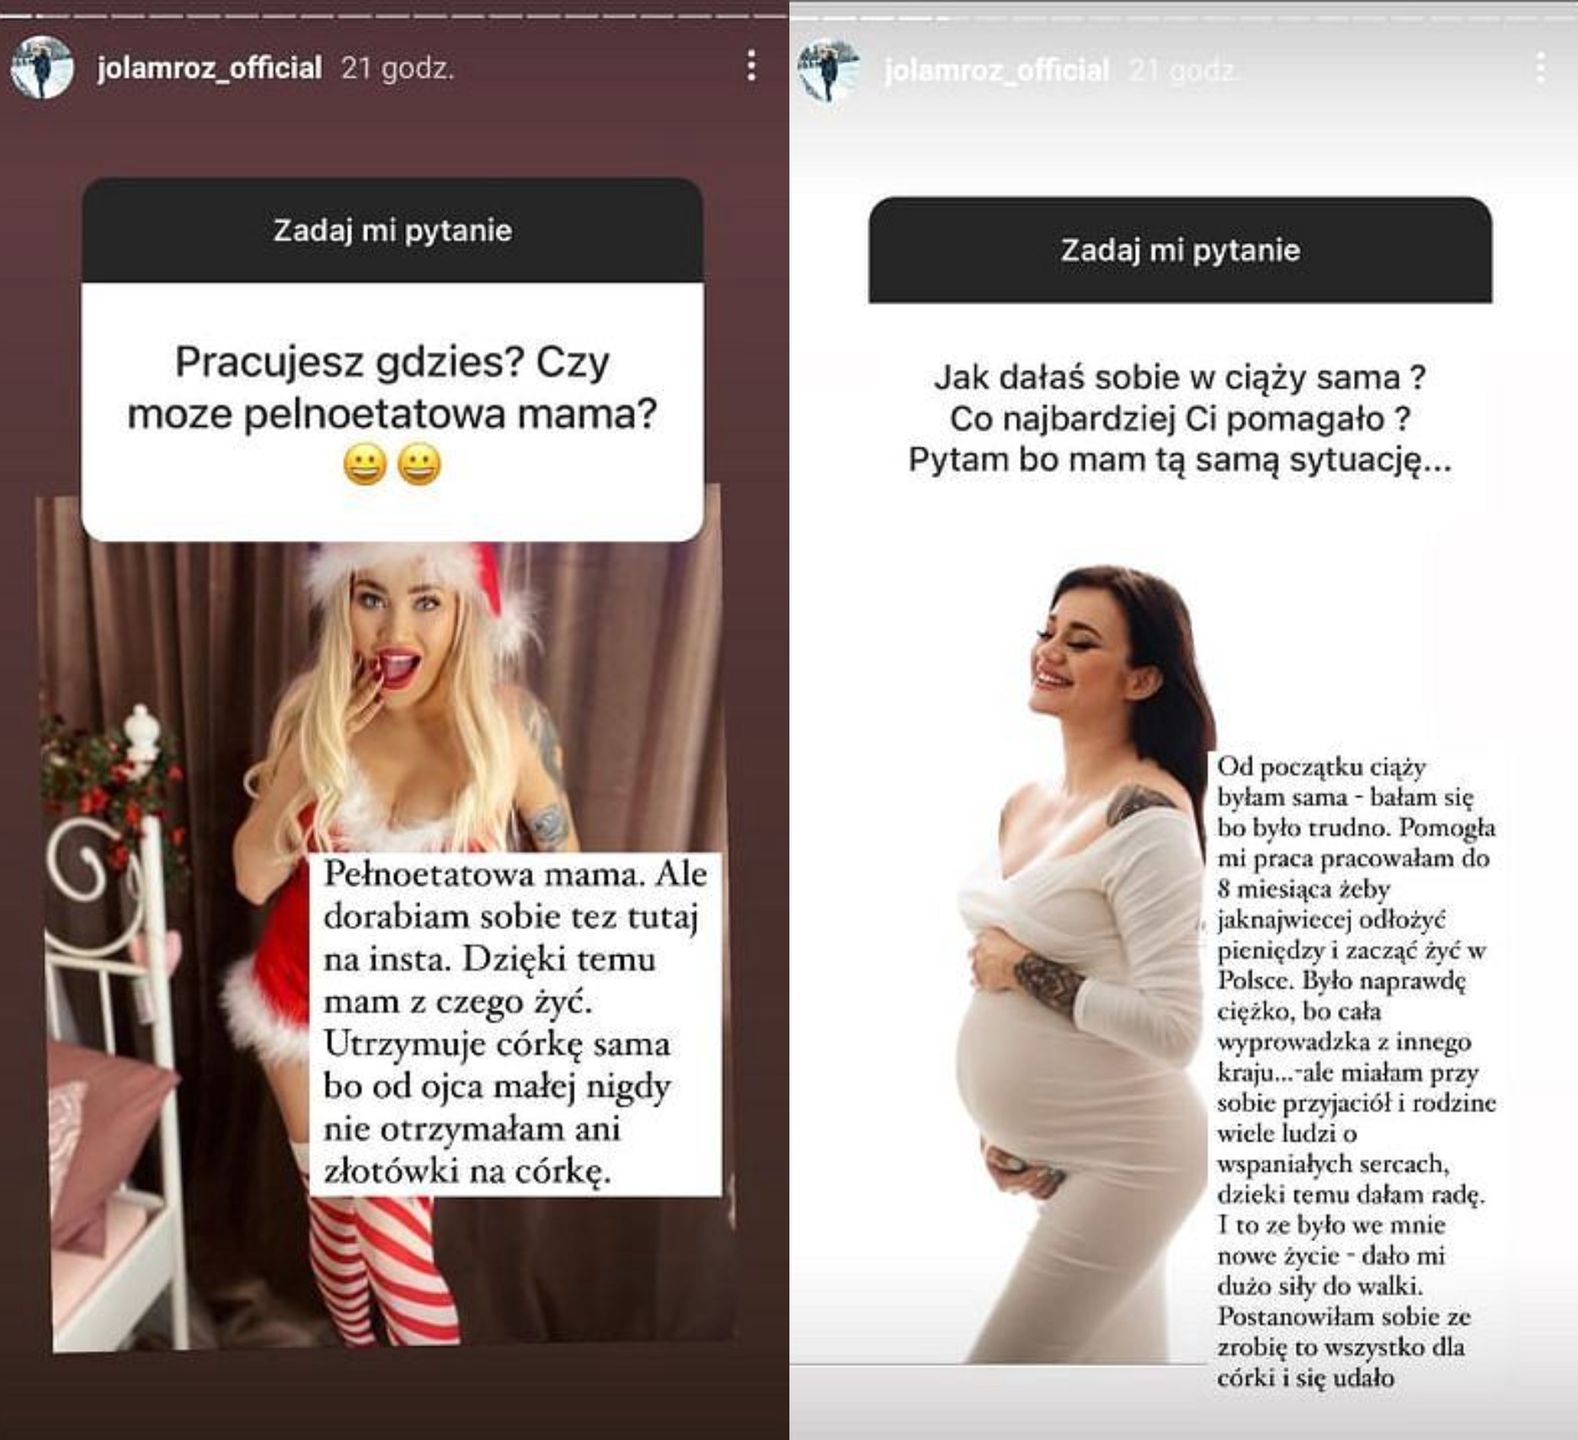This screenshot has width=1578, height=1440.
Task: Select the "Jak dałaś sobie w ciąży" question text
Action: (x=1180, y=419)
